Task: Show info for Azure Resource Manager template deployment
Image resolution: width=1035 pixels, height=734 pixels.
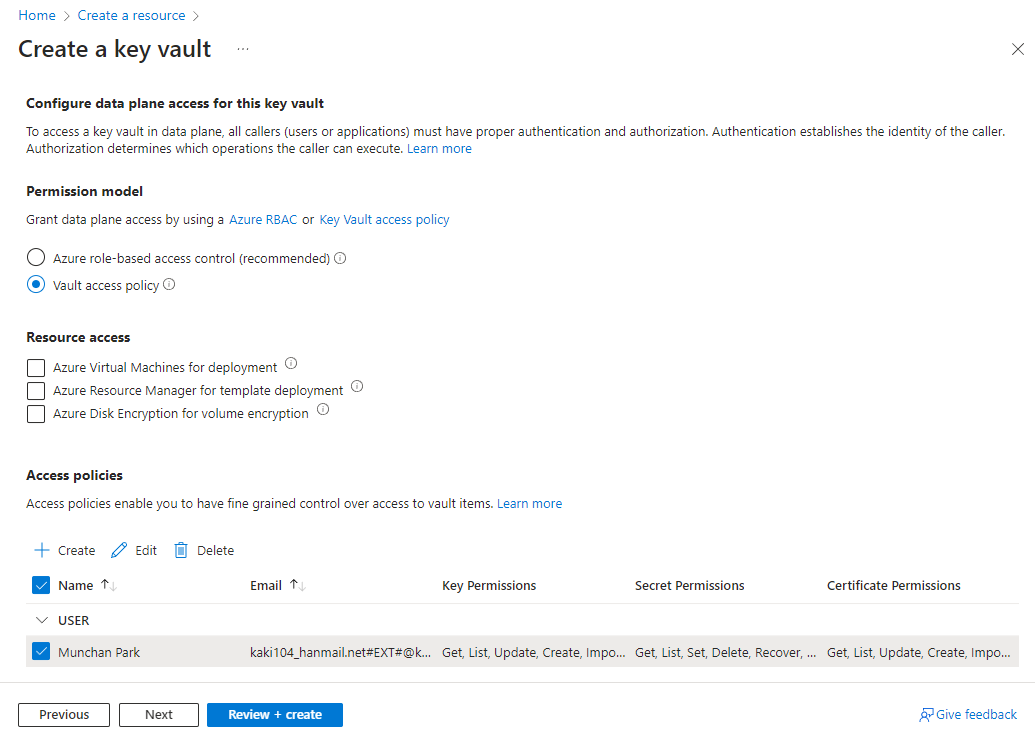Action: click(357, 386)
